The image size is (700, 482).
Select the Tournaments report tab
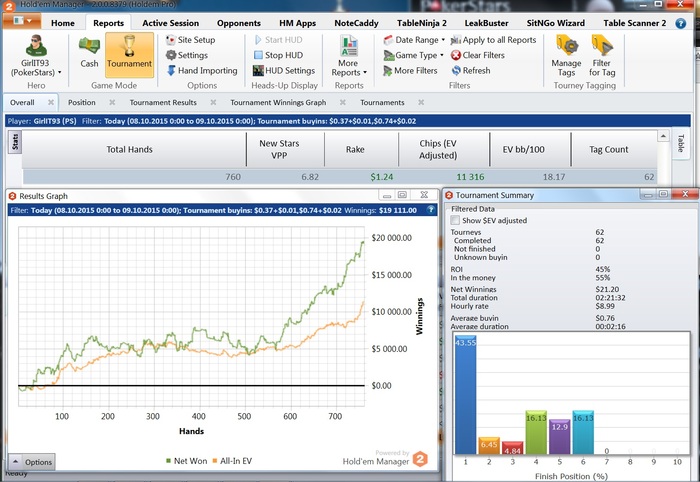tap(382, 102)
